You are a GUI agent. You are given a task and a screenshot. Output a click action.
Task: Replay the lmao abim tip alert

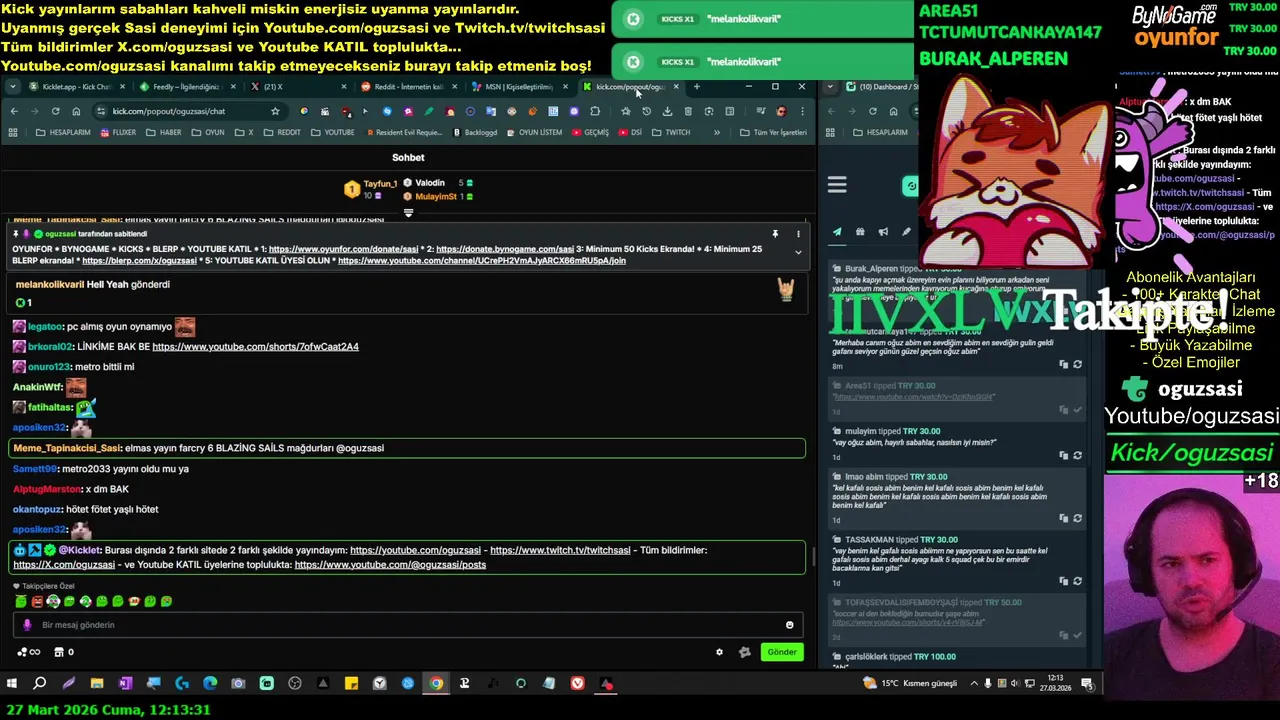point(1077,518)
